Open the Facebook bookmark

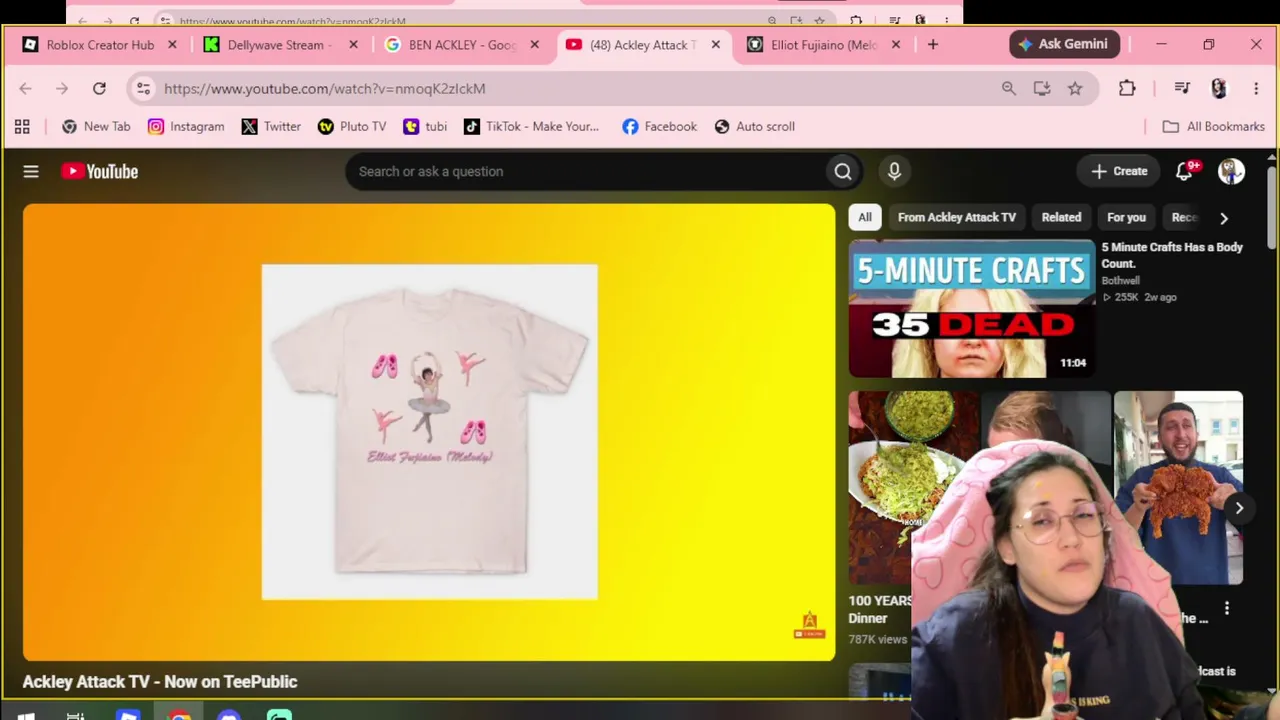659,127
